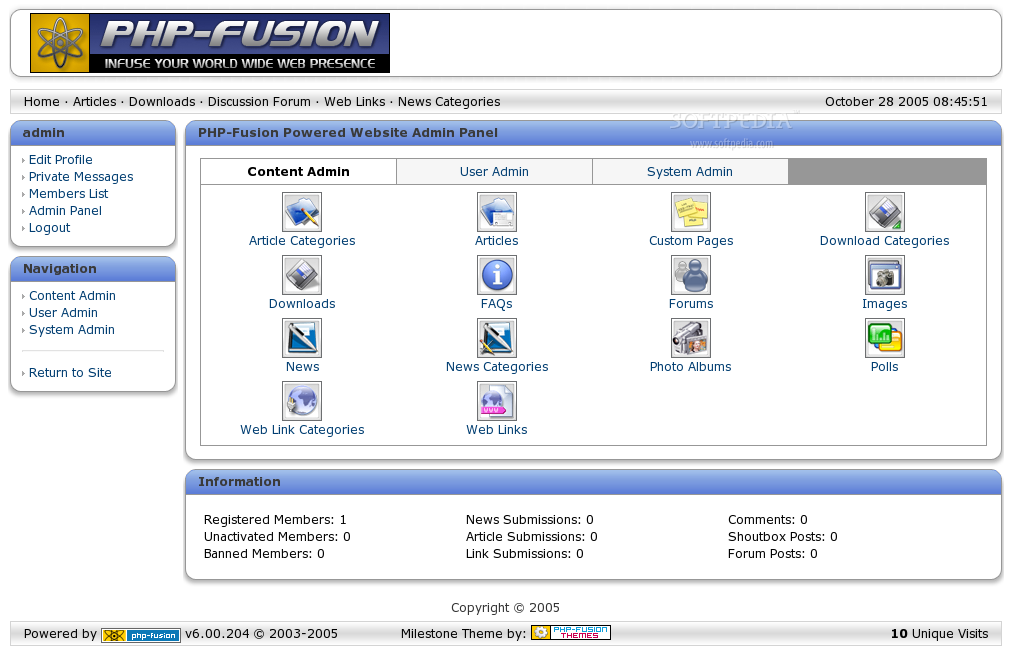Image resolution: width=1012 pixels, height=666 pixels.
Task: Click the Return to Site link
Action: 70,373
